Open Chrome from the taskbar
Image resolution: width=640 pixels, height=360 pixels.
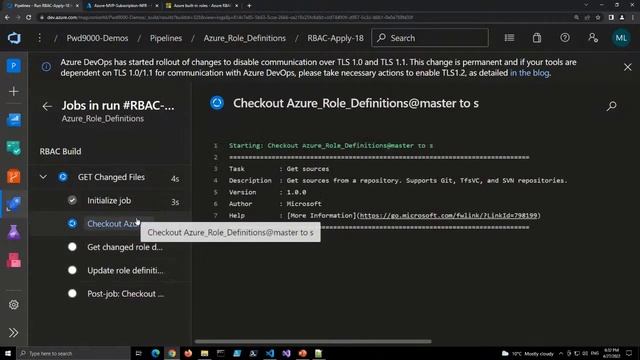click(x=172, y=353)
